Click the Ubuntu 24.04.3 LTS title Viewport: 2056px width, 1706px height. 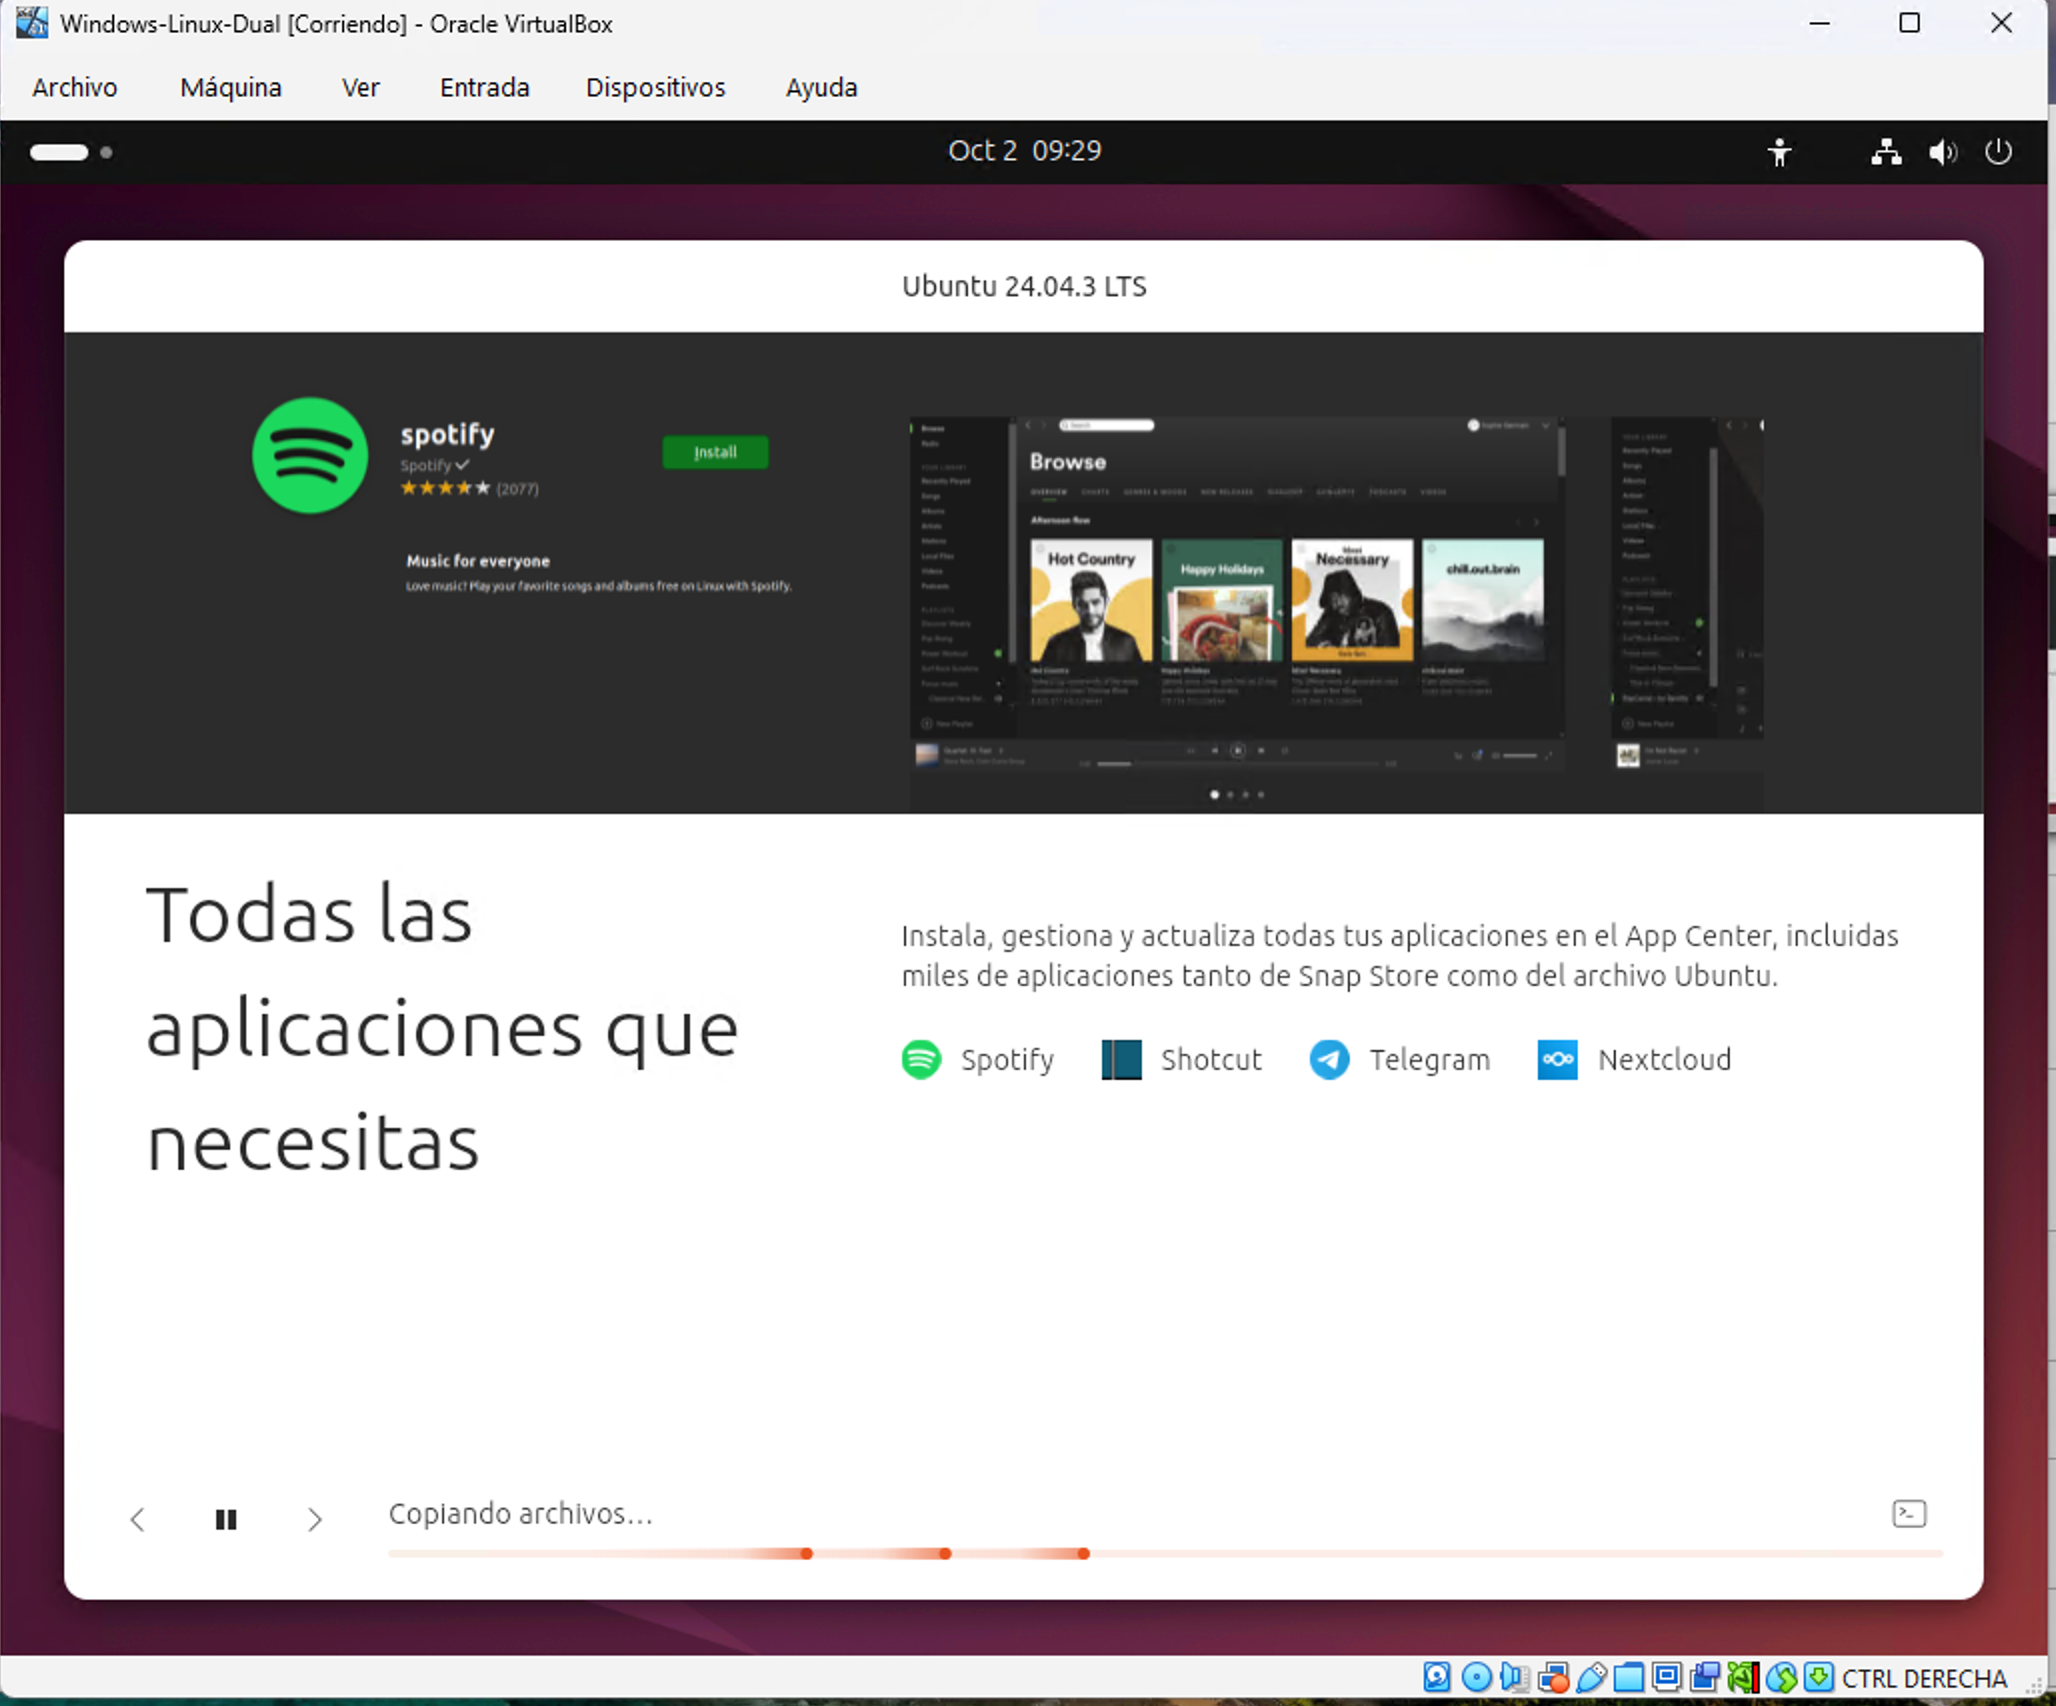pyautogui.click(x=1024, y=287)
